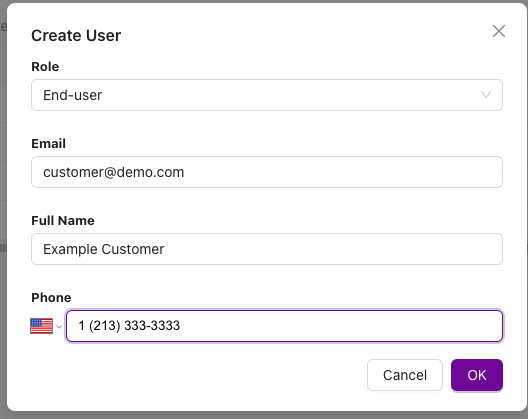Expand the country code chevron beside flag
This screenshot has width=528, height=419.
[x=59, y=327]
